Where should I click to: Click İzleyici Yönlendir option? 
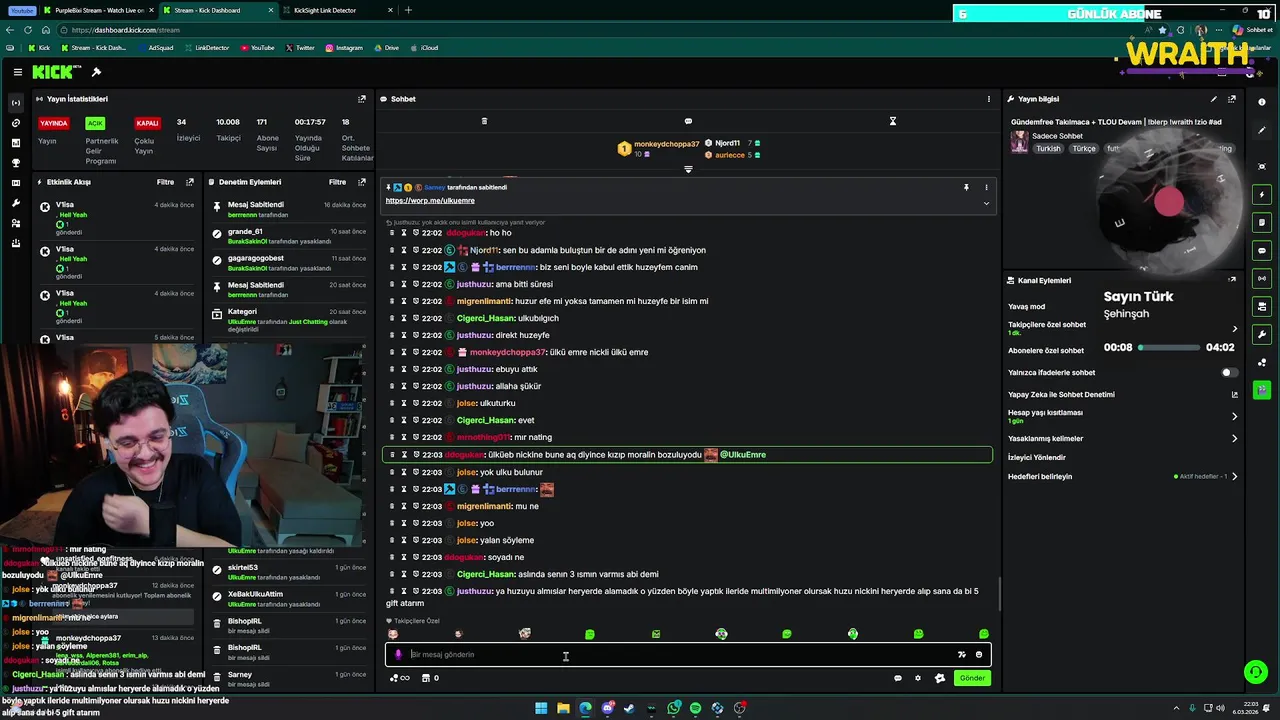tap(1037, 457)
